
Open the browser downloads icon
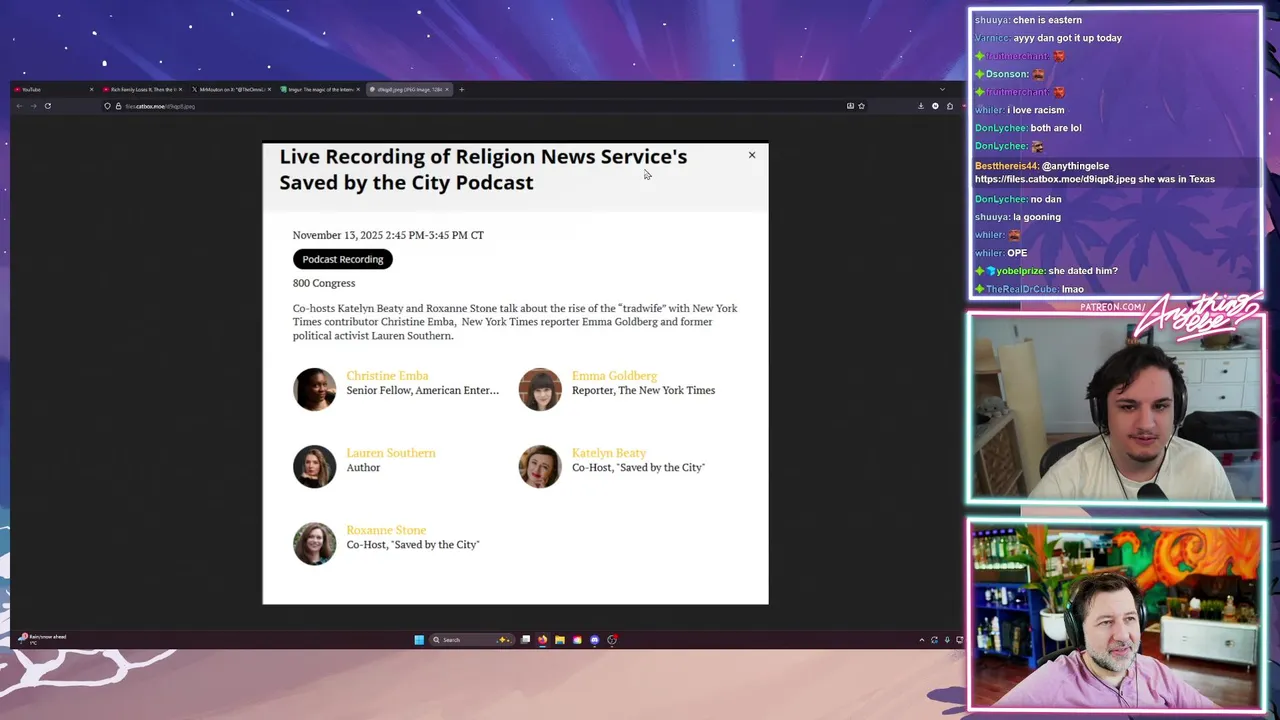921,106
